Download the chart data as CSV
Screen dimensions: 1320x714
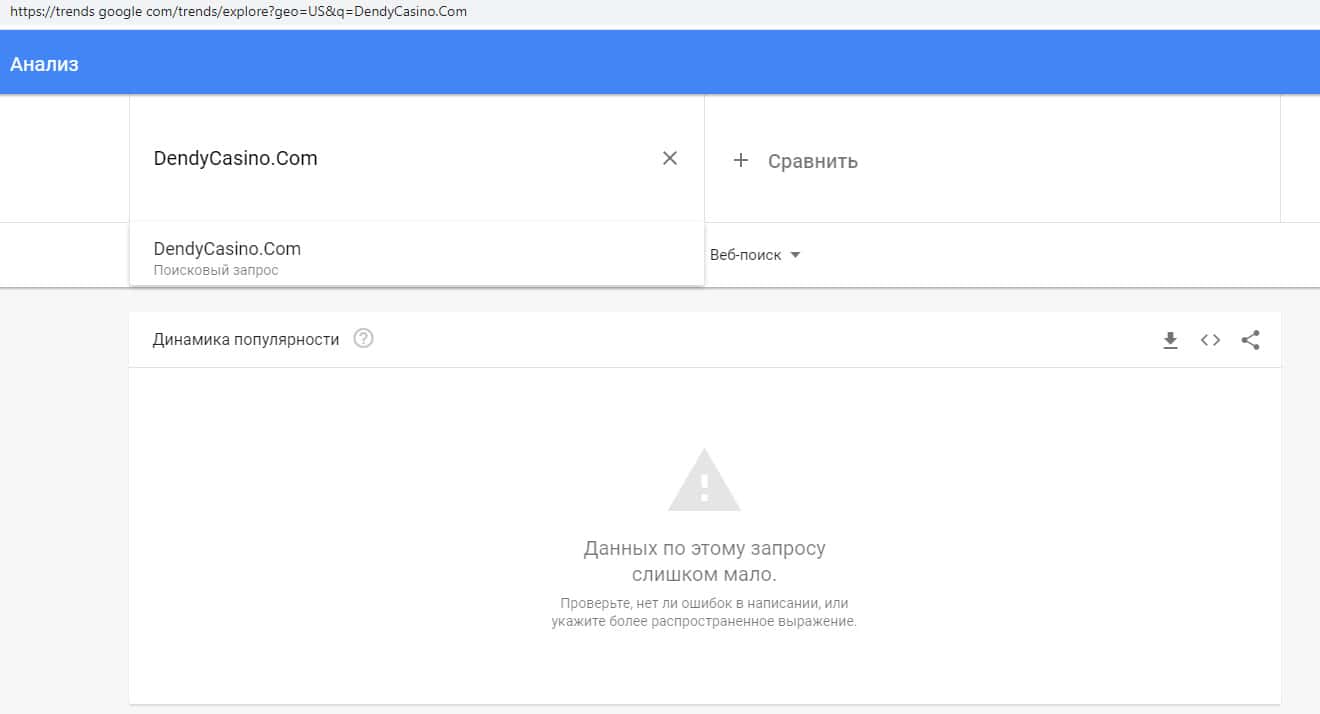[x=1170, y=340]
